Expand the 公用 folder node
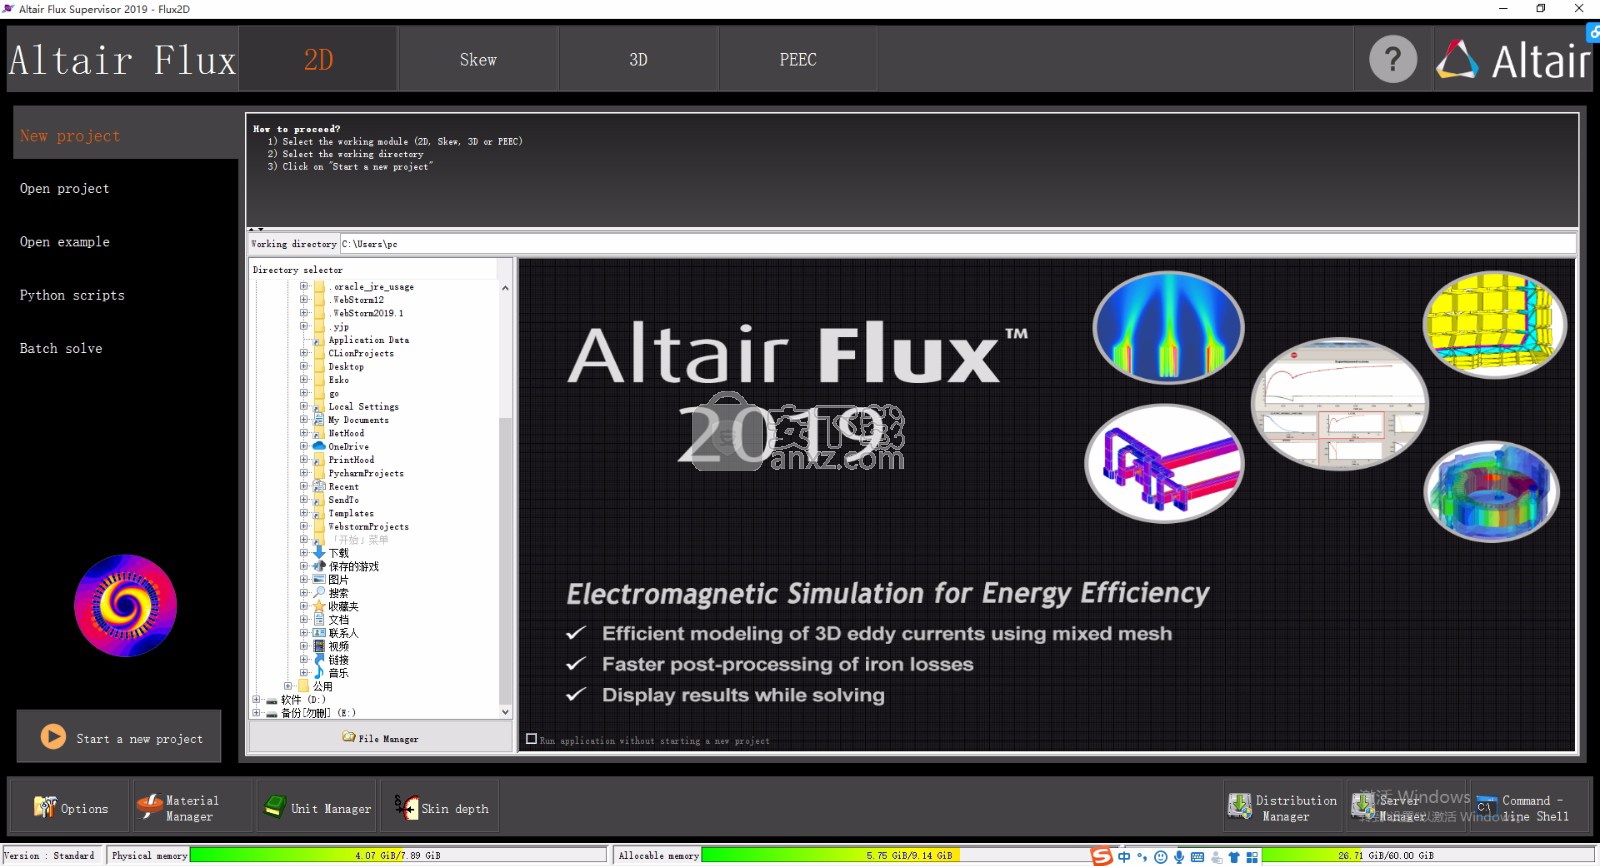Viewport: 1600px width, 866px height. [x=288, y=686]
